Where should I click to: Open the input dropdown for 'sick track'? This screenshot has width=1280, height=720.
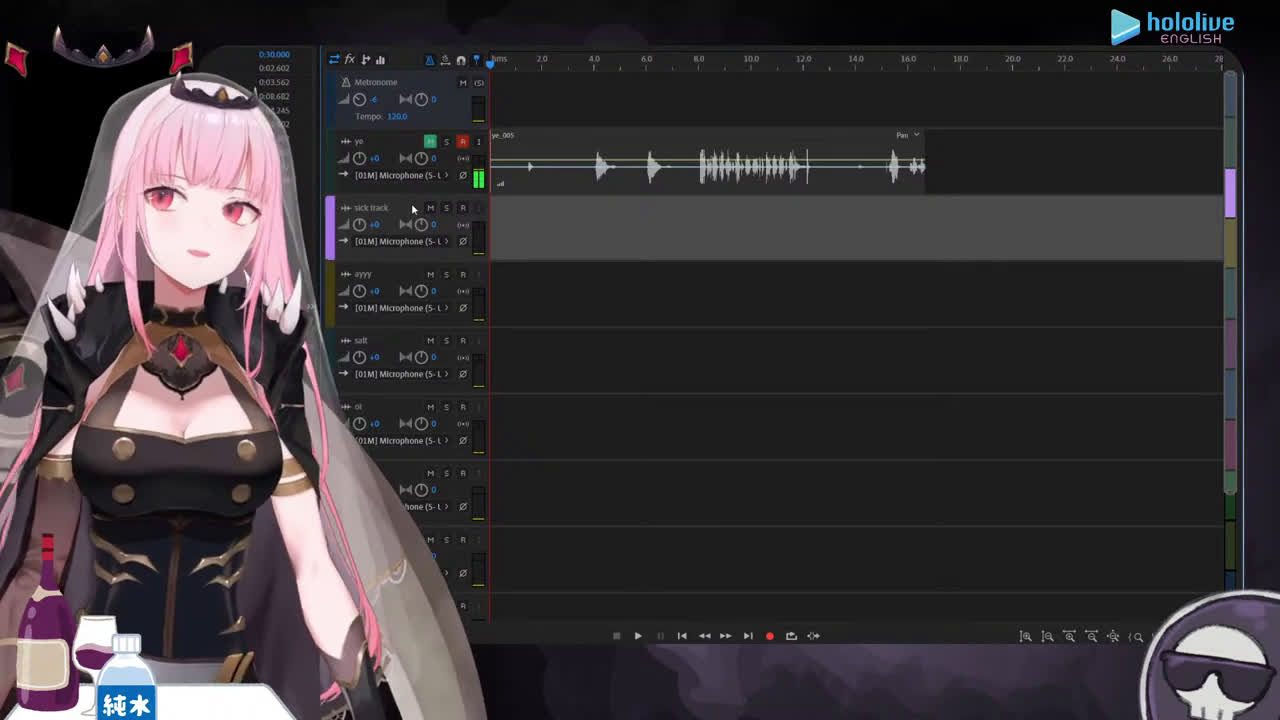click(x=400, y=241)
